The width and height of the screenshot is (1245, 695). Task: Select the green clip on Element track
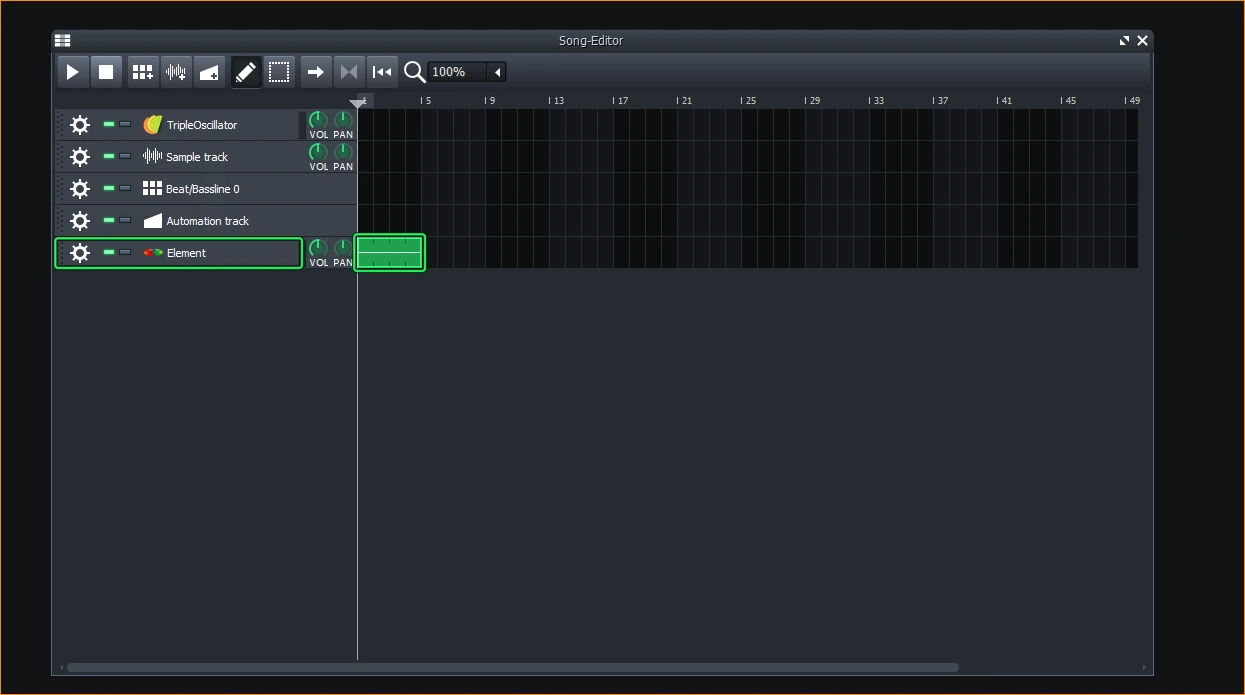point(390,253)
